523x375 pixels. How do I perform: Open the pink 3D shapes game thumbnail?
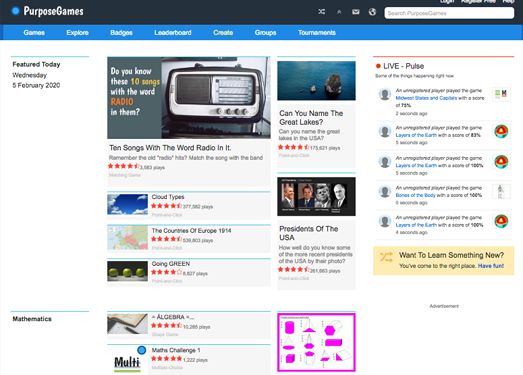pos(316,342)
